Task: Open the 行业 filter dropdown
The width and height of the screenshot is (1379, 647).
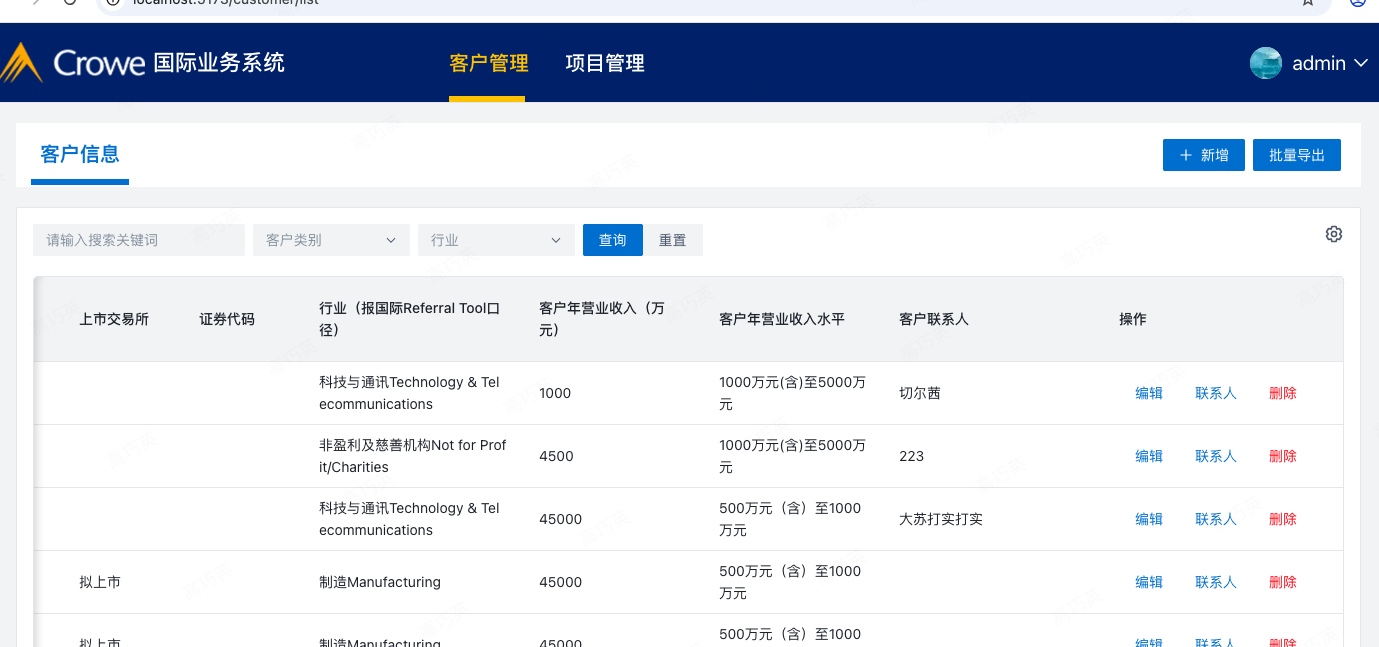Action: [x=496, y=240]
